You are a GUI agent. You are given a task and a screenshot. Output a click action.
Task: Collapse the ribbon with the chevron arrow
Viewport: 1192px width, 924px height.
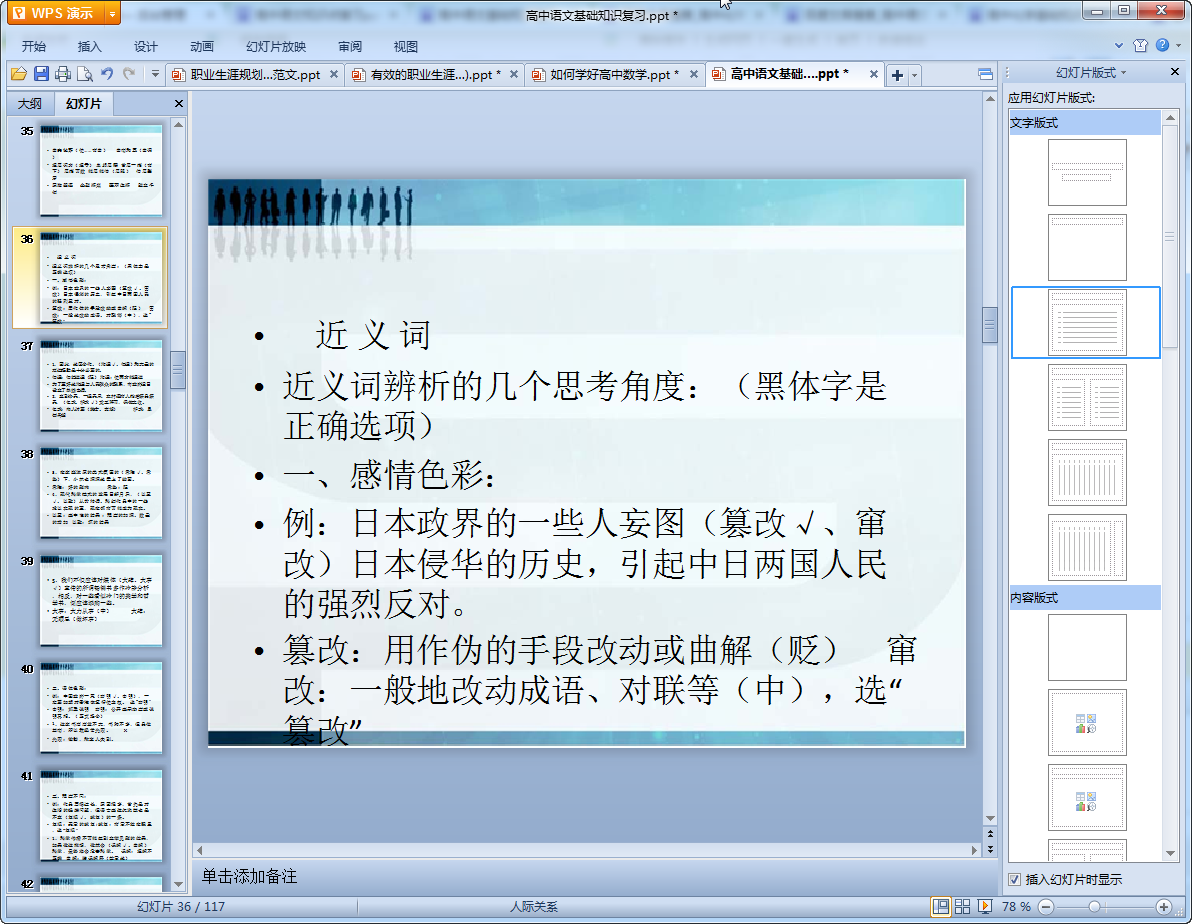1118,46
